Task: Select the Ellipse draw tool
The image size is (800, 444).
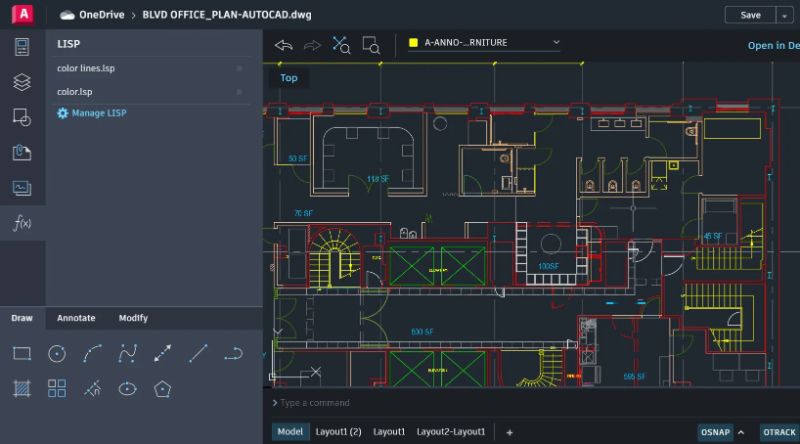Action: point(128,389)
